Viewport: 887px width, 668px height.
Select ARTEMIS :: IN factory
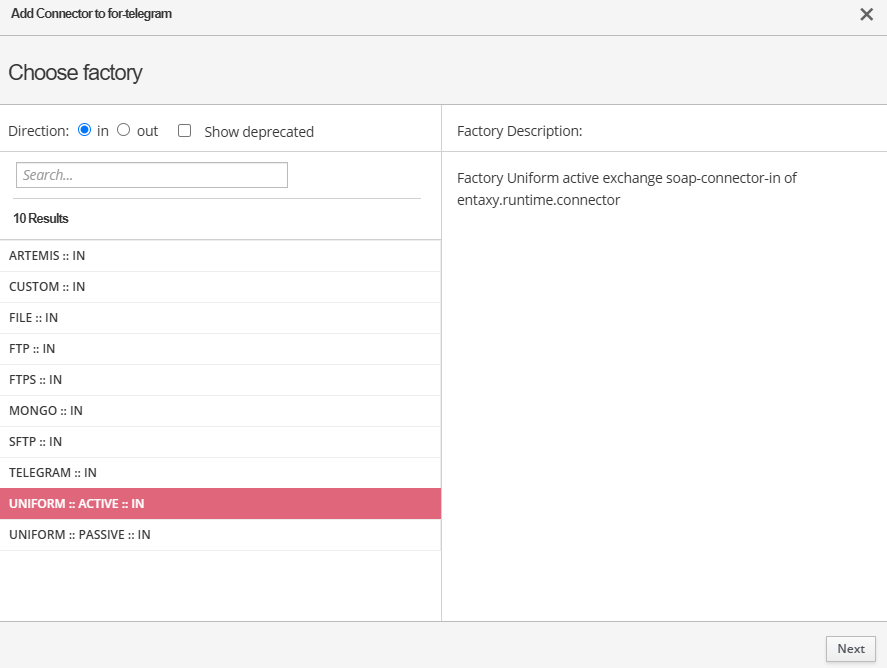47,256
